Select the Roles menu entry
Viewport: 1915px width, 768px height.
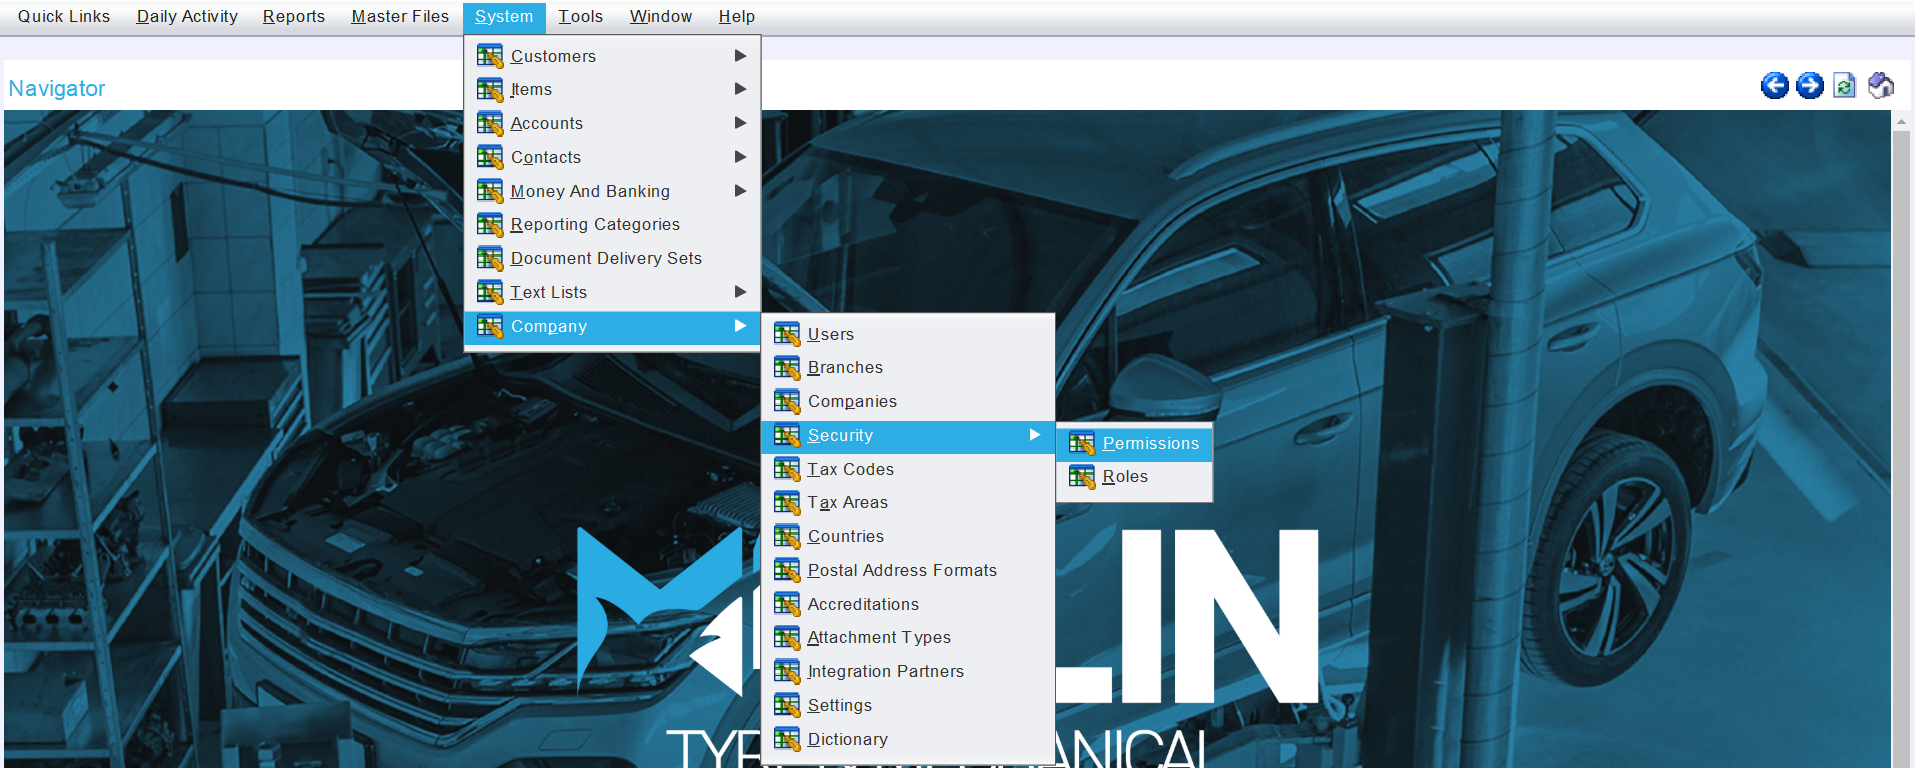point(1134,477)
